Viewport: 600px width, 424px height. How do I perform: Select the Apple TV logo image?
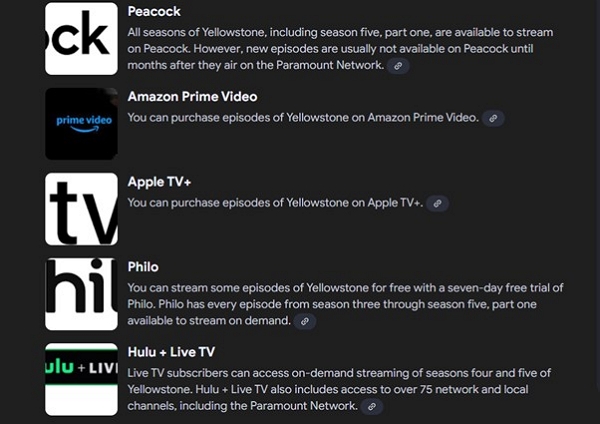pos(82,209)
